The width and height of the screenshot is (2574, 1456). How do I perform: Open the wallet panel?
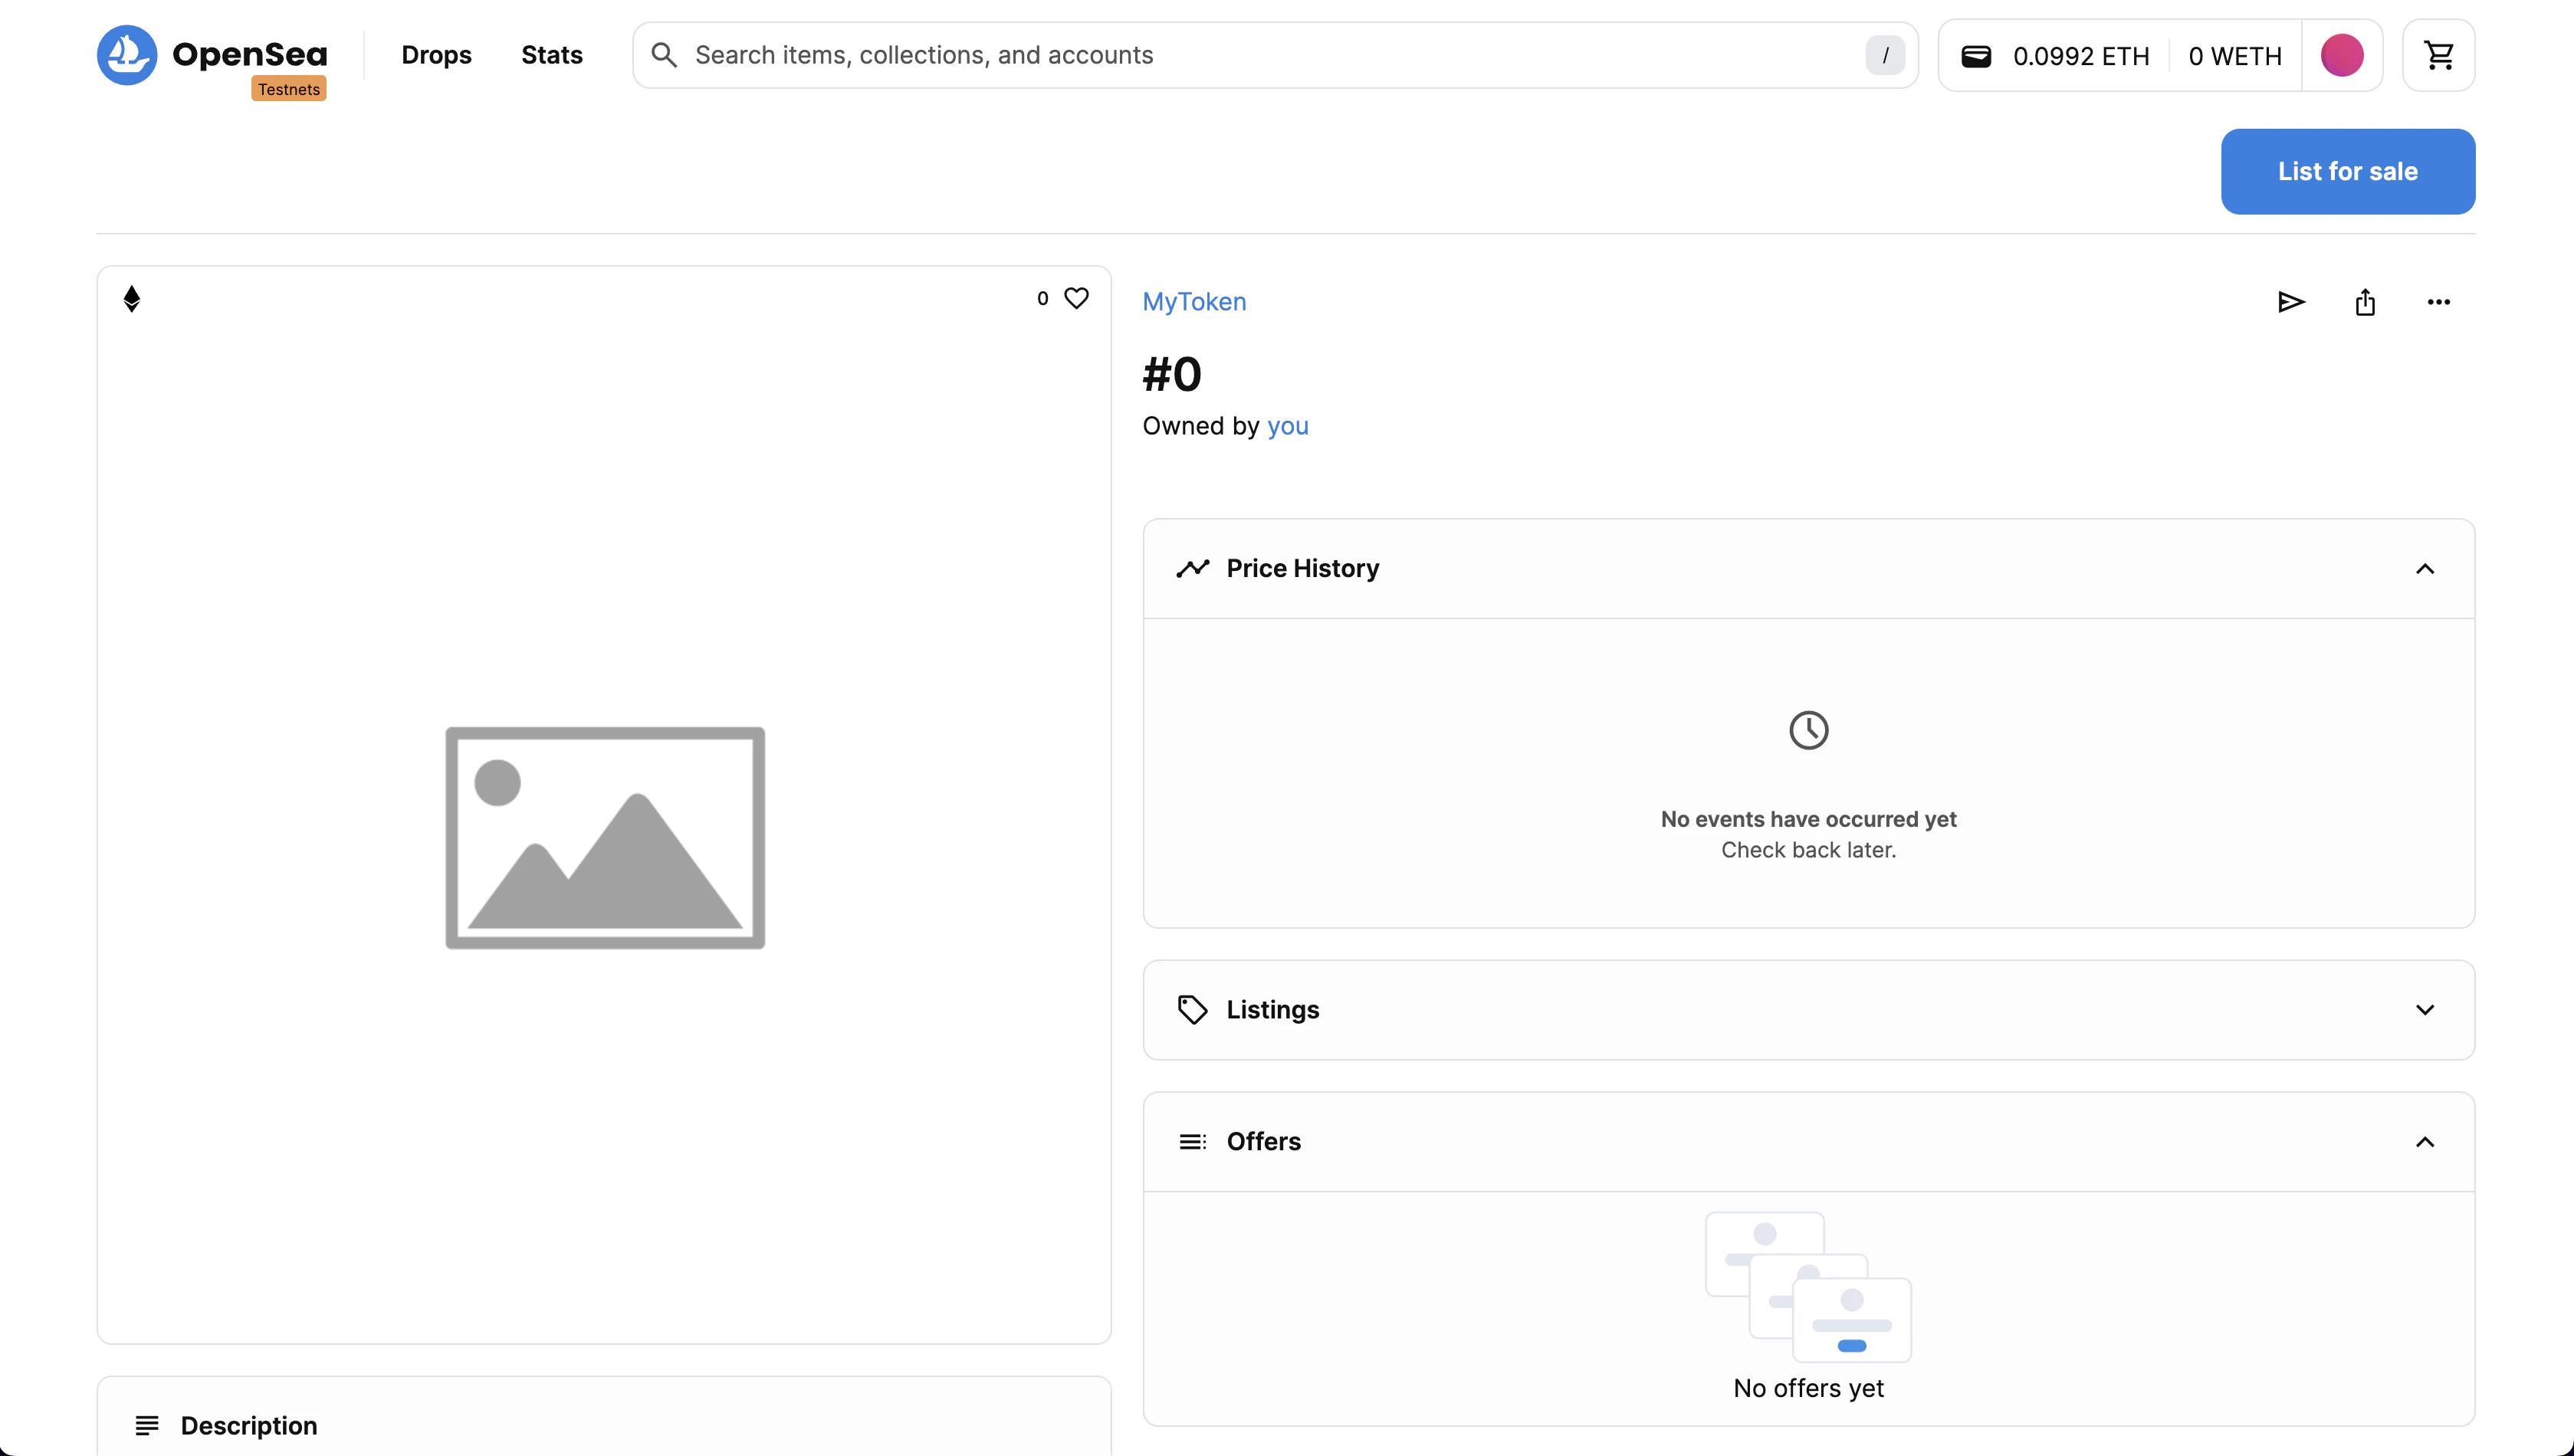[1976, 55]
